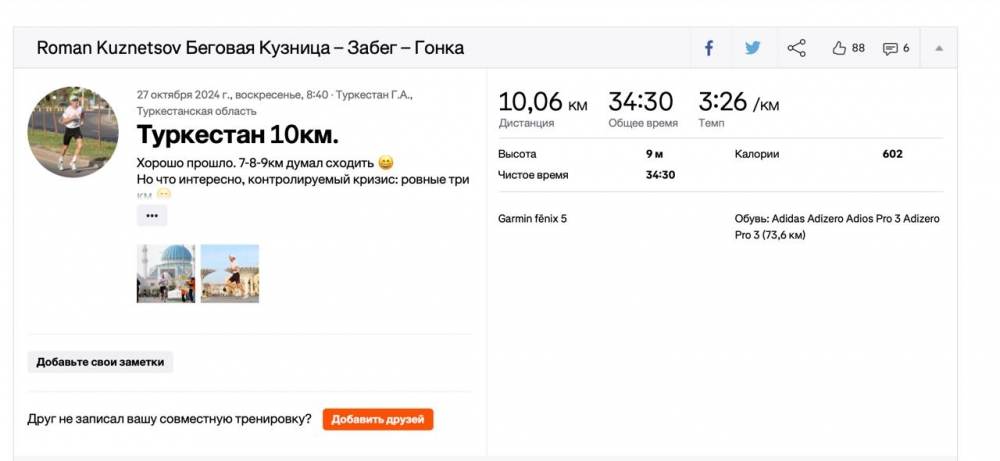The image size is (1000, 461).
Task: View the runner photo thumbnail
Action: (230, 273)
